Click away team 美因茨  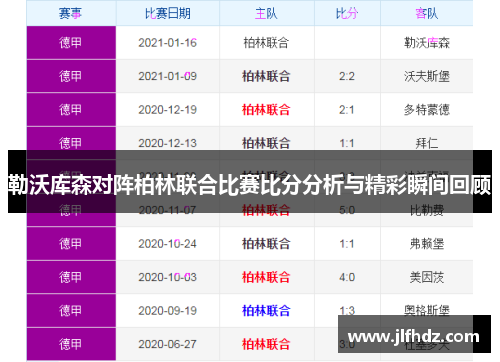427,277
